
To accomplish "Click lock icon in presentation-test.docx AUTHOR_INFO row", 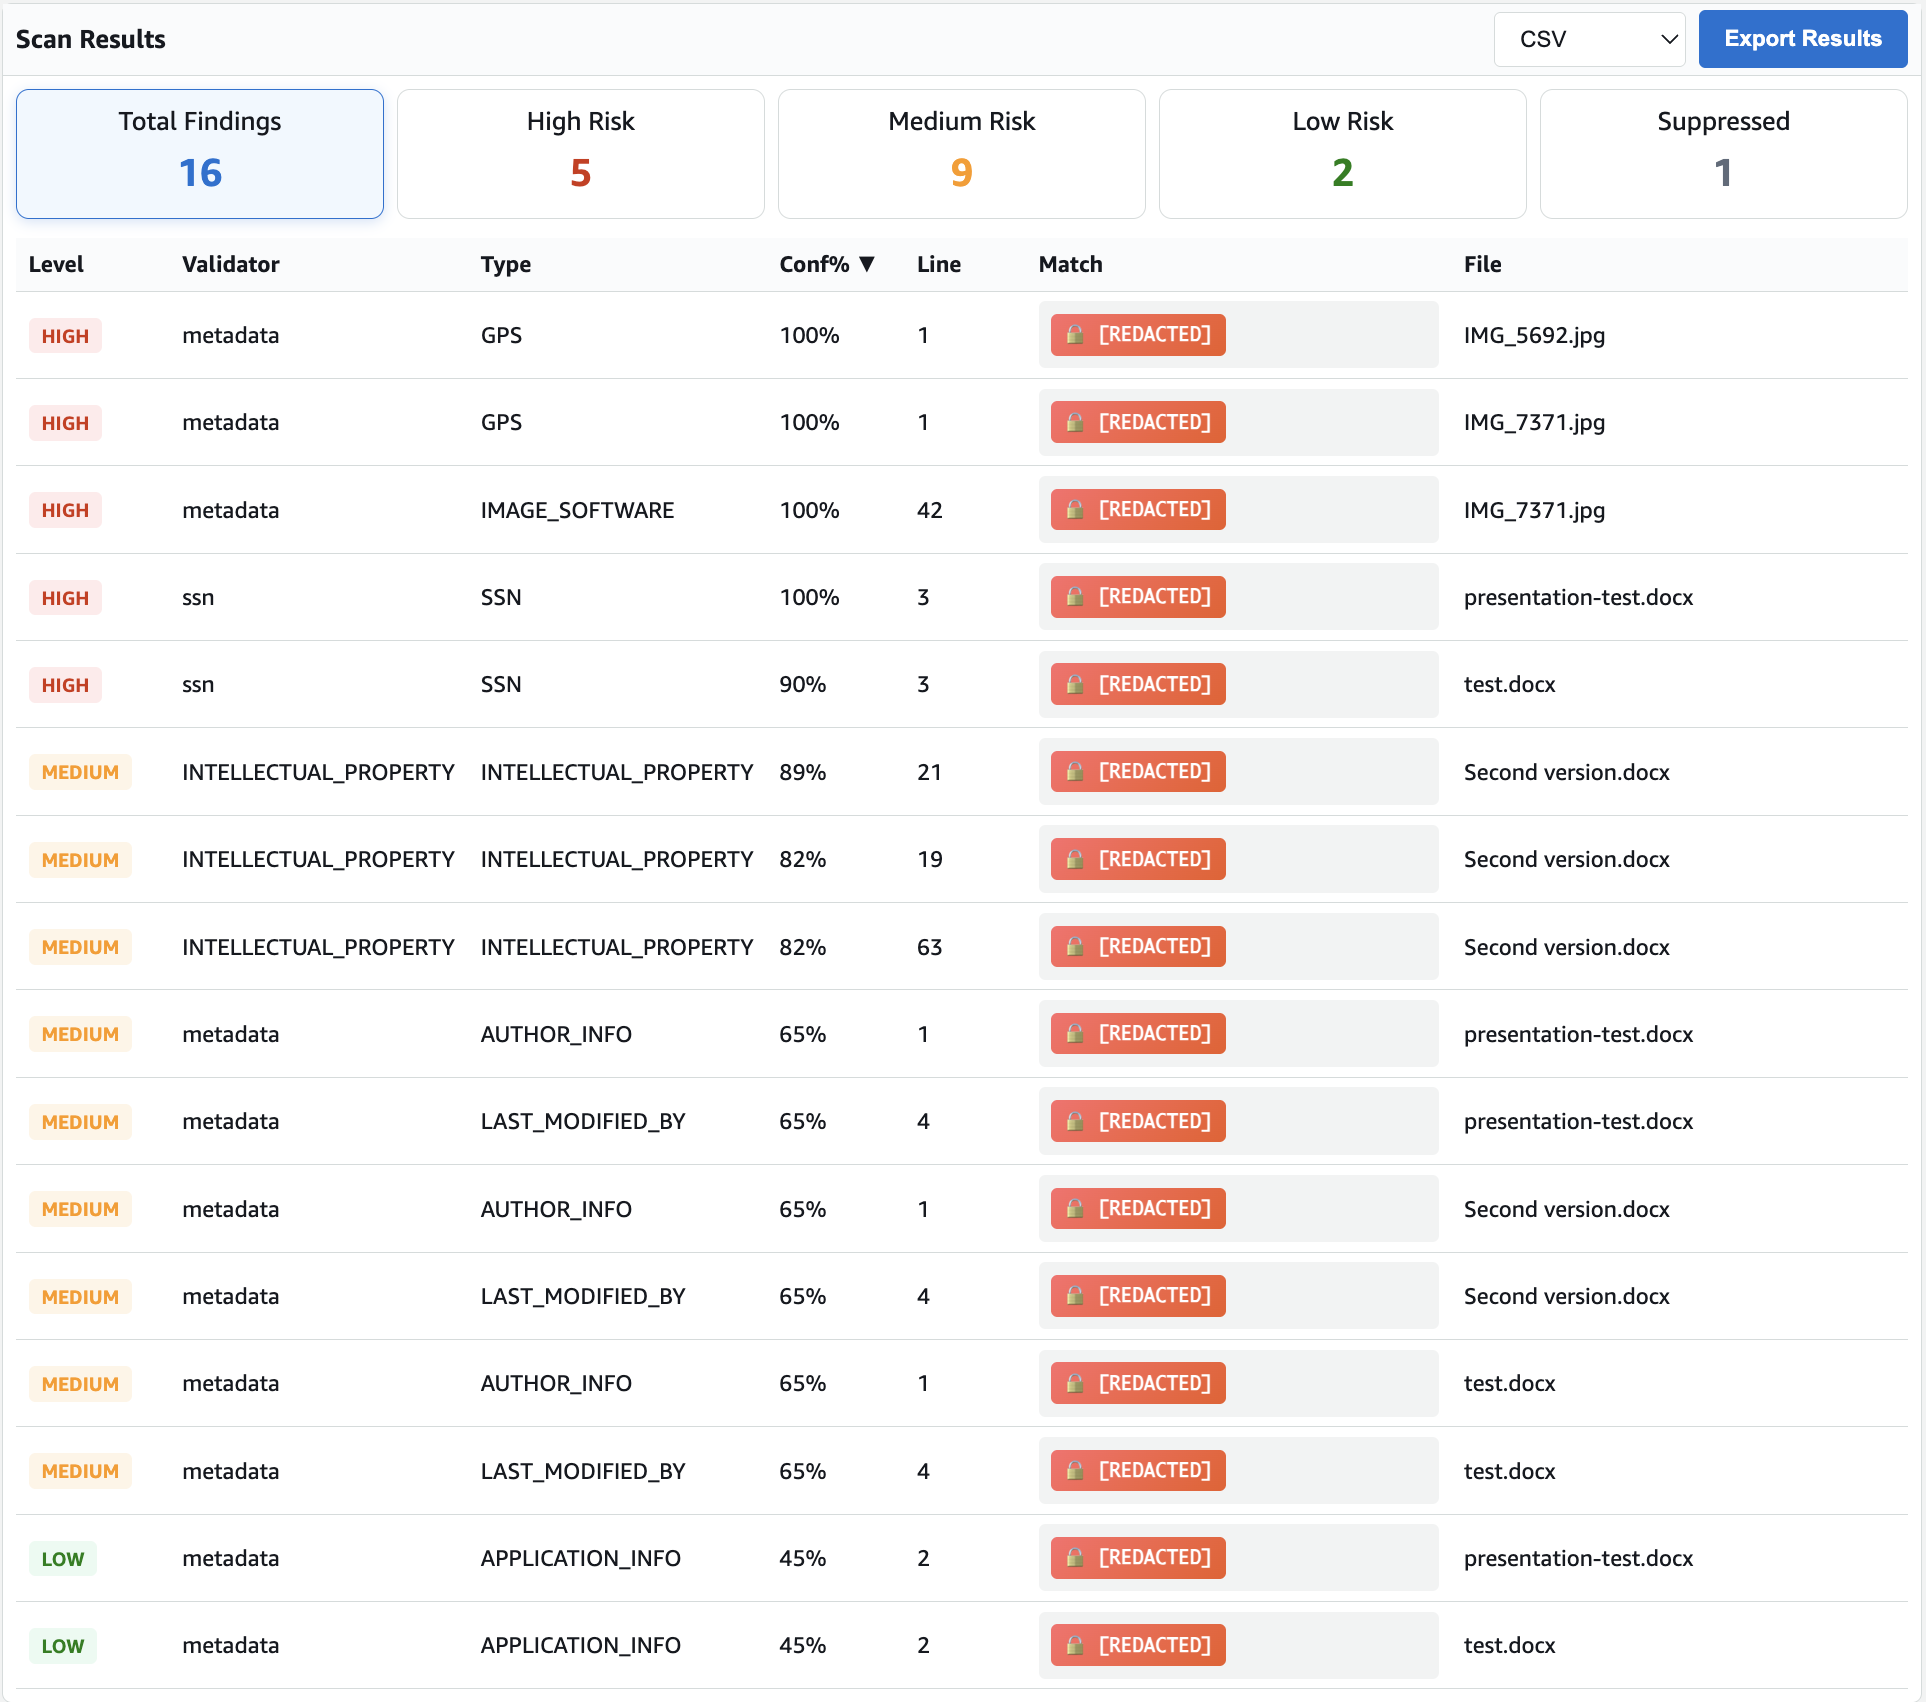I will (1075, 1034).
